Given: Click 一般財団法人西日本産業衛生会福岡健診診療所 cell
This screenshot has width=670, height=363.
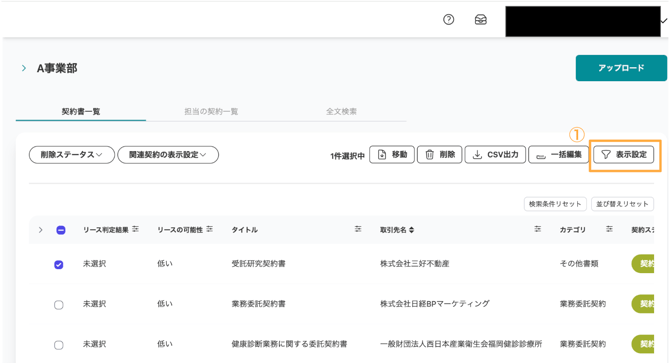Looking at the screenshot, I should [461, 344].
